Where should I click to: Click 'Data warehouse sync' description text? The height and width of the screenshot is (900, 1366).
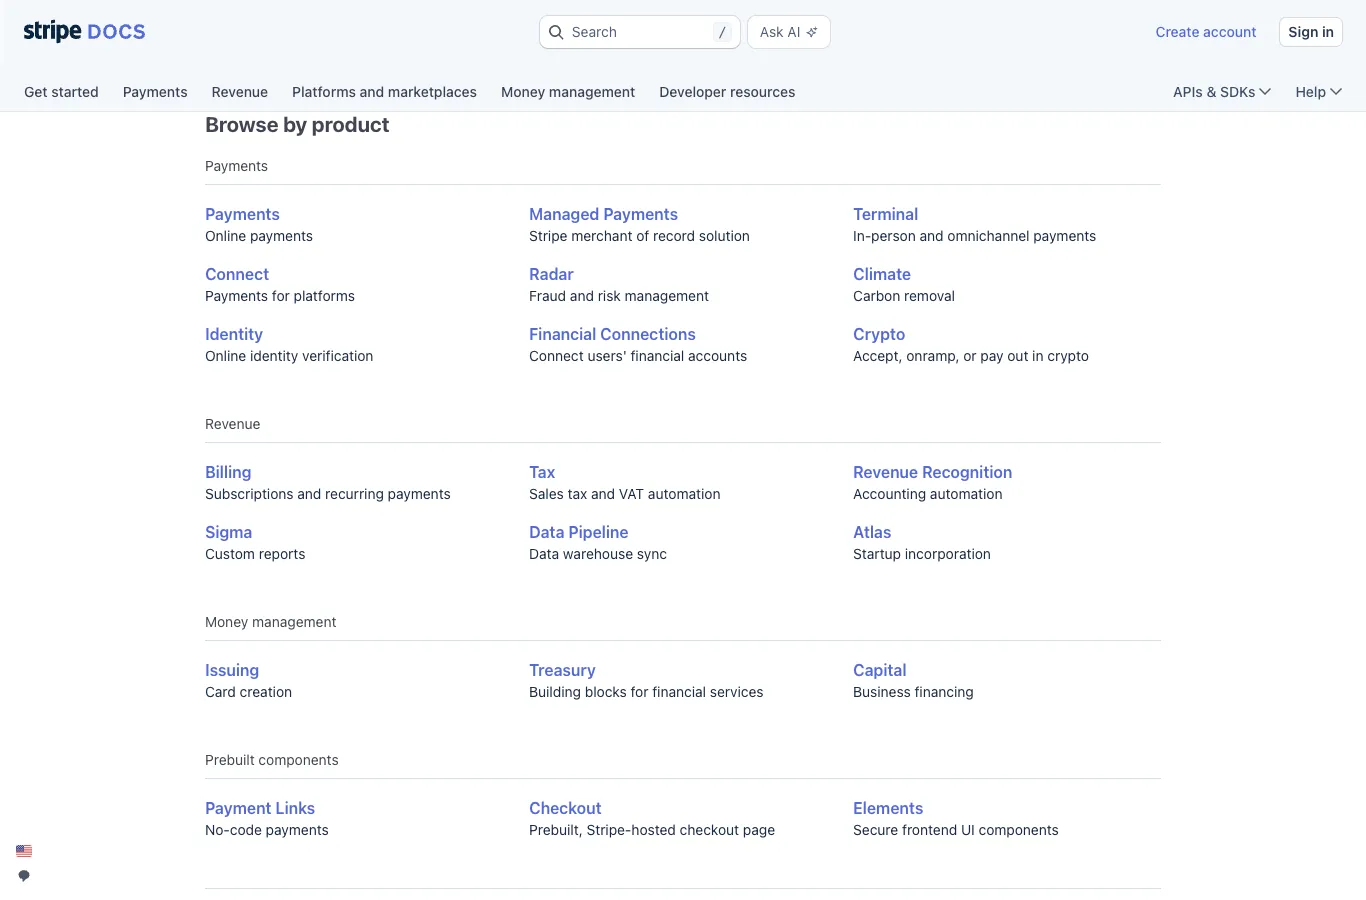(598, 554)
